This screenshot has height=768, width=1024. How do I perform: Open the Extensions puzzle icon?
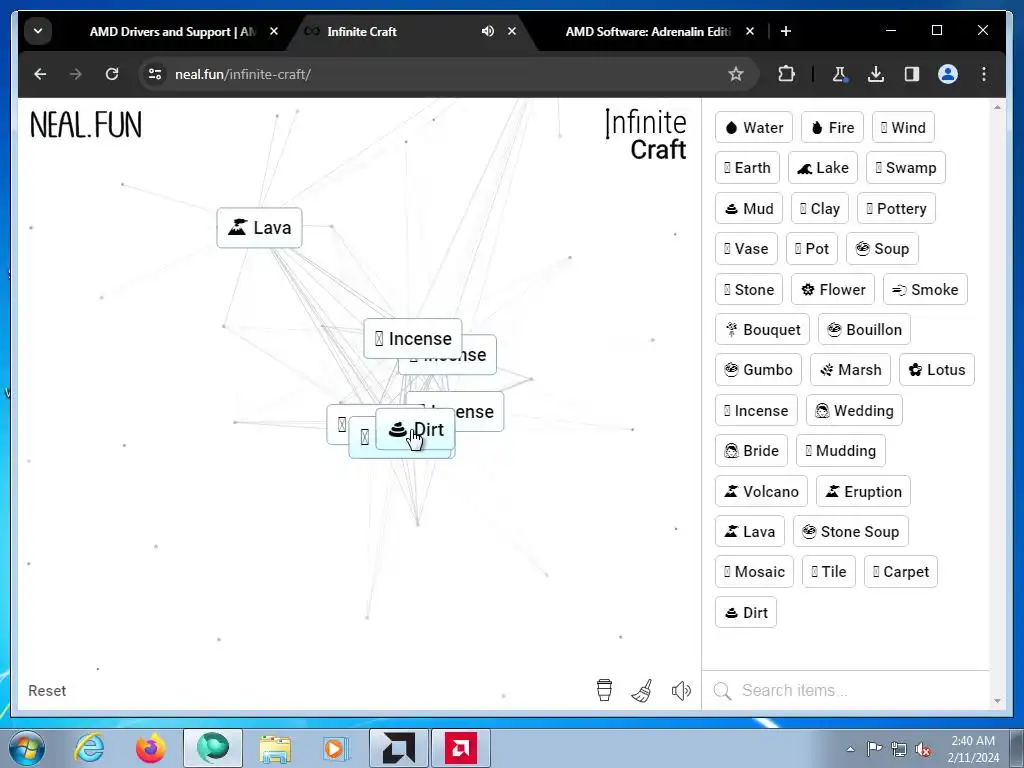tap(786, 74)
